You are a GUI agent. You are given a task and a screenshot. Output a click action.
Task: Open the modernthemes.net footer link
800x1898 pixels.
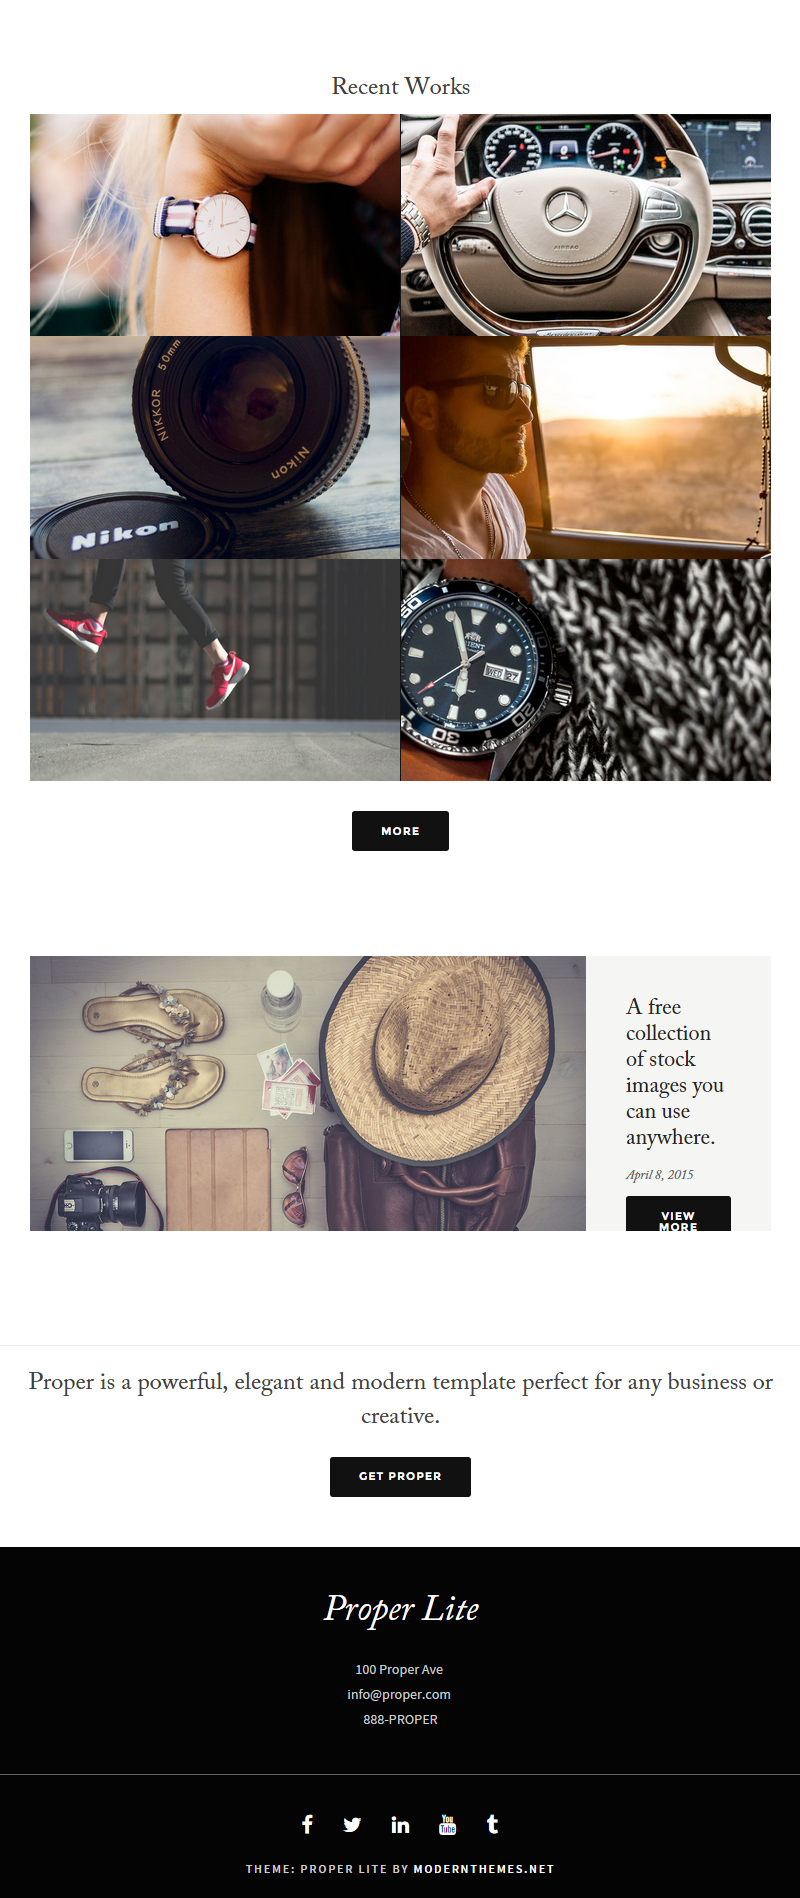click(x=484, y=1869)
